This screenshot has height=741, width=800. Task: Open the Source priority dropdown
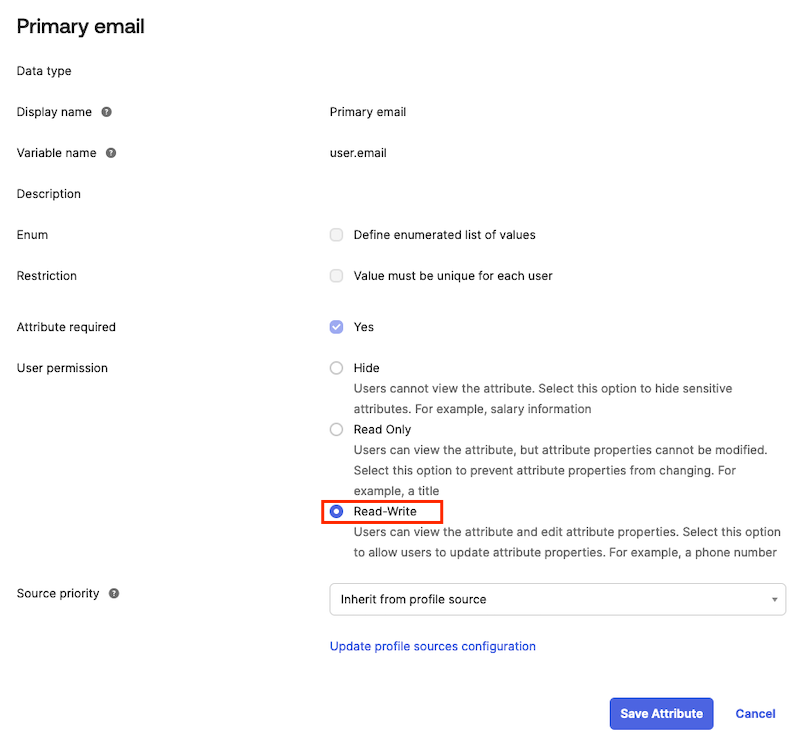(x=555, y=599)
